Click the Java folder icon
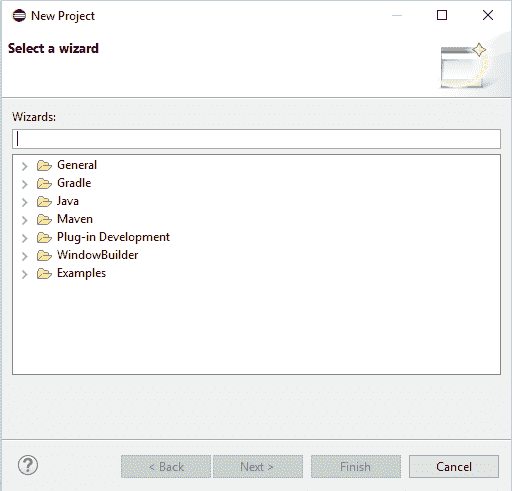 pyautogui.click(x=44, y=201)
